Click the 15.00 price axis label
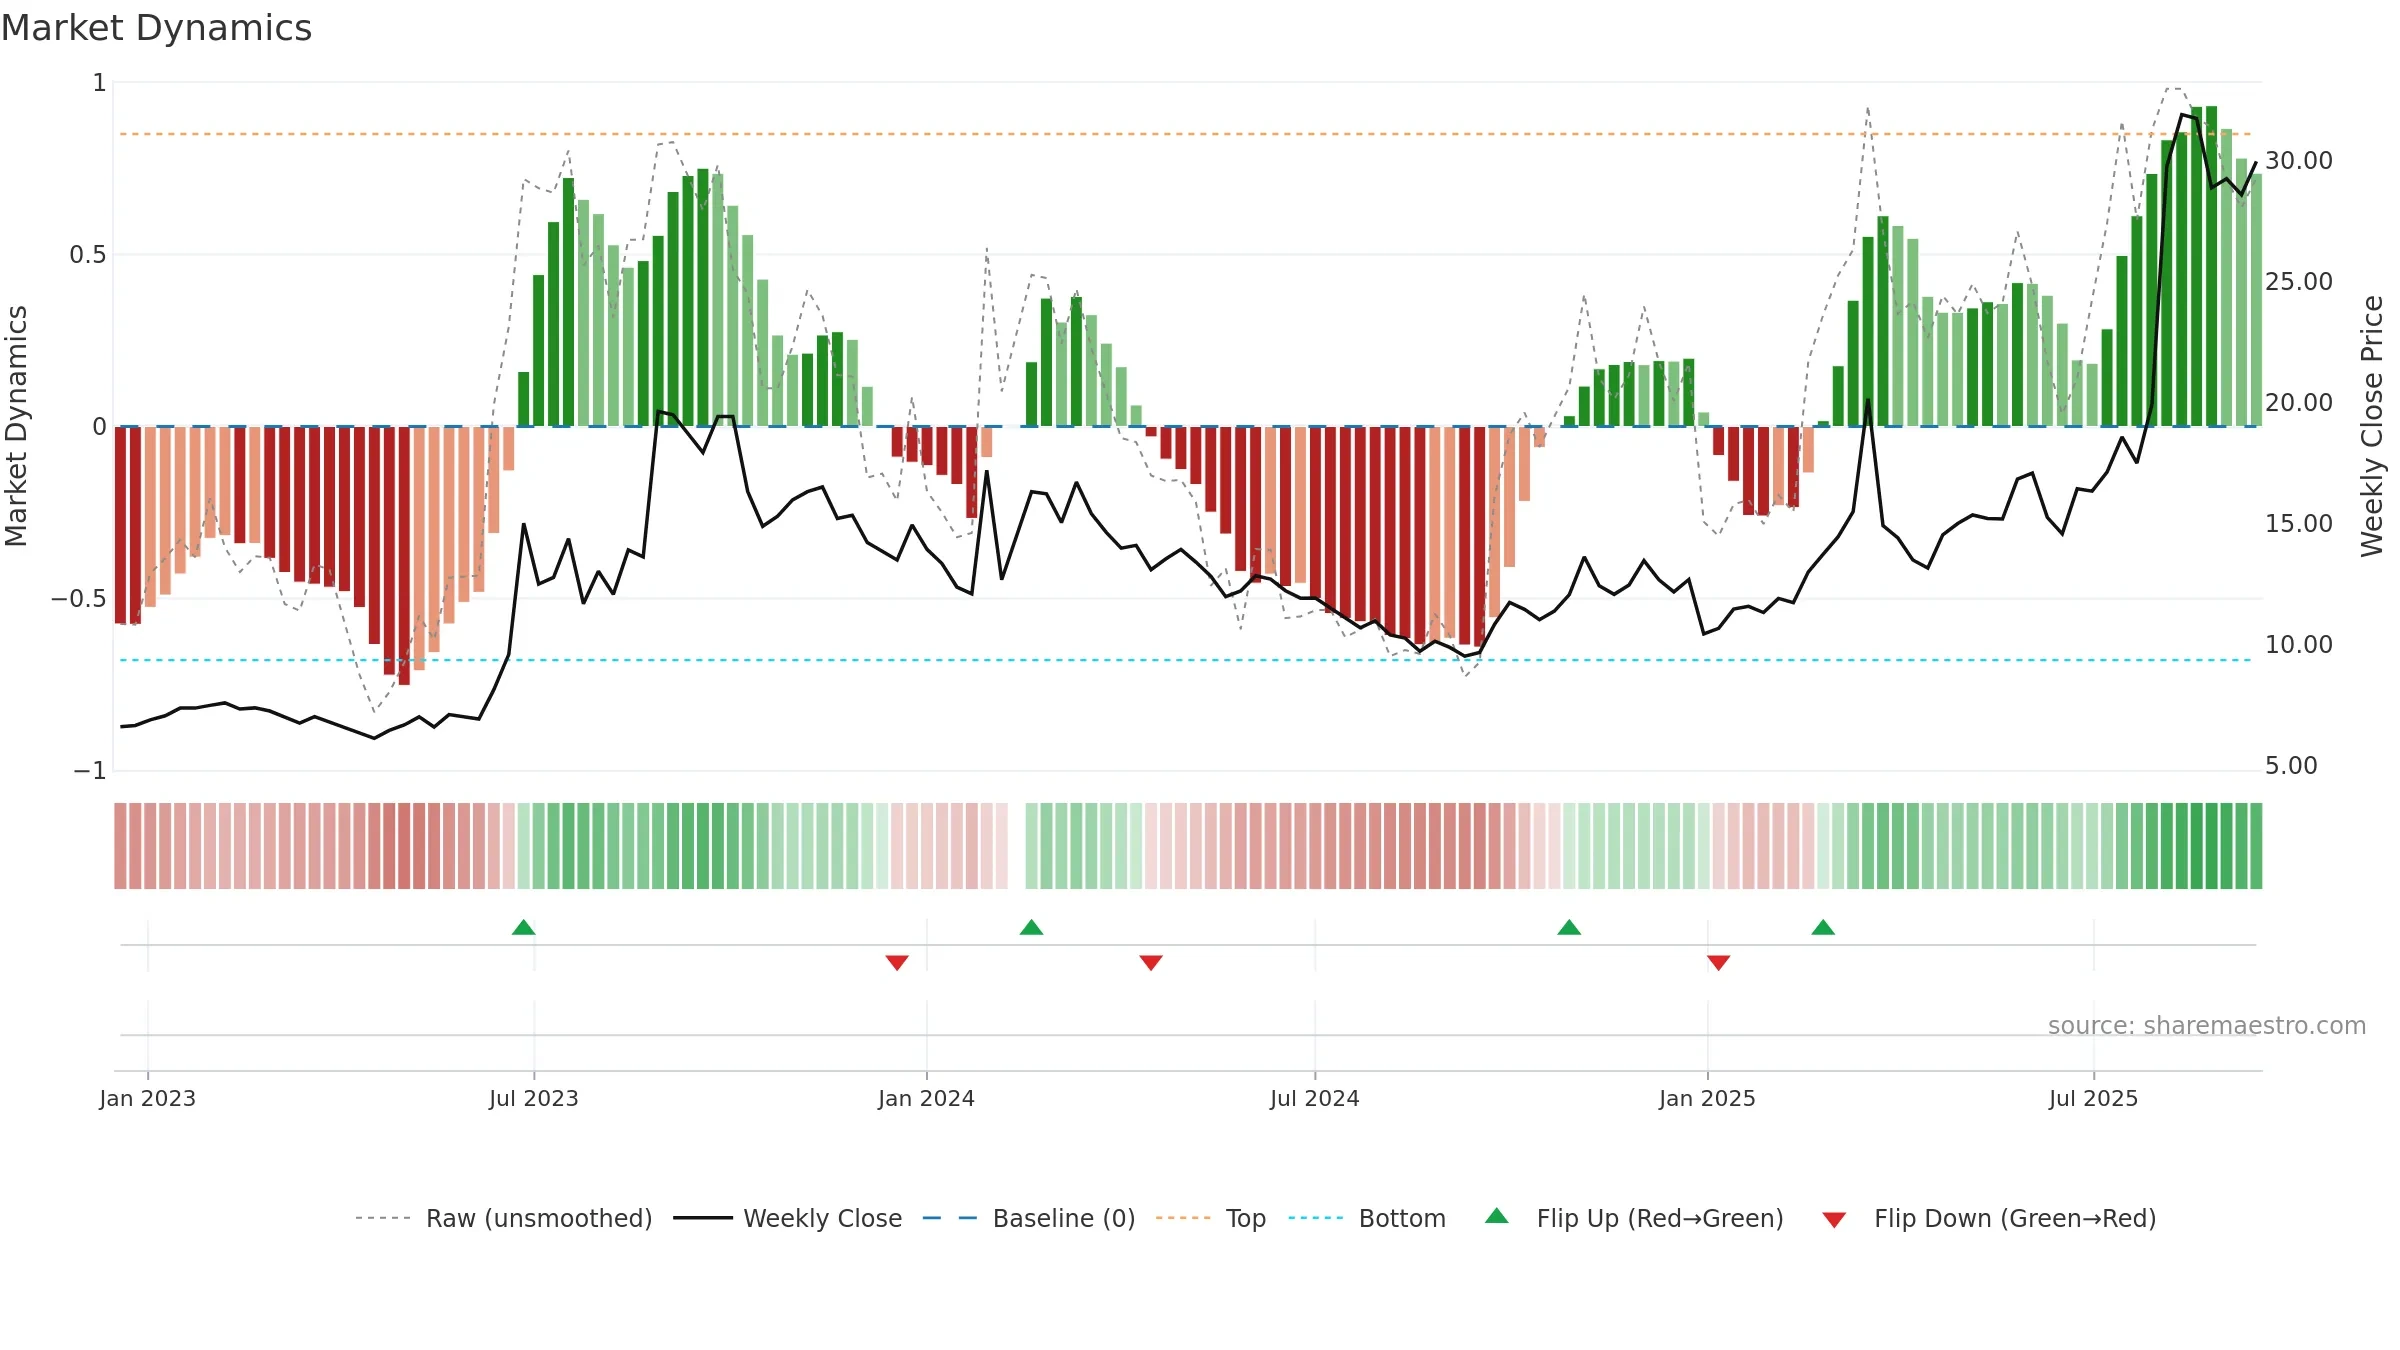The image size is (2400, 1350). [2298, 523]
